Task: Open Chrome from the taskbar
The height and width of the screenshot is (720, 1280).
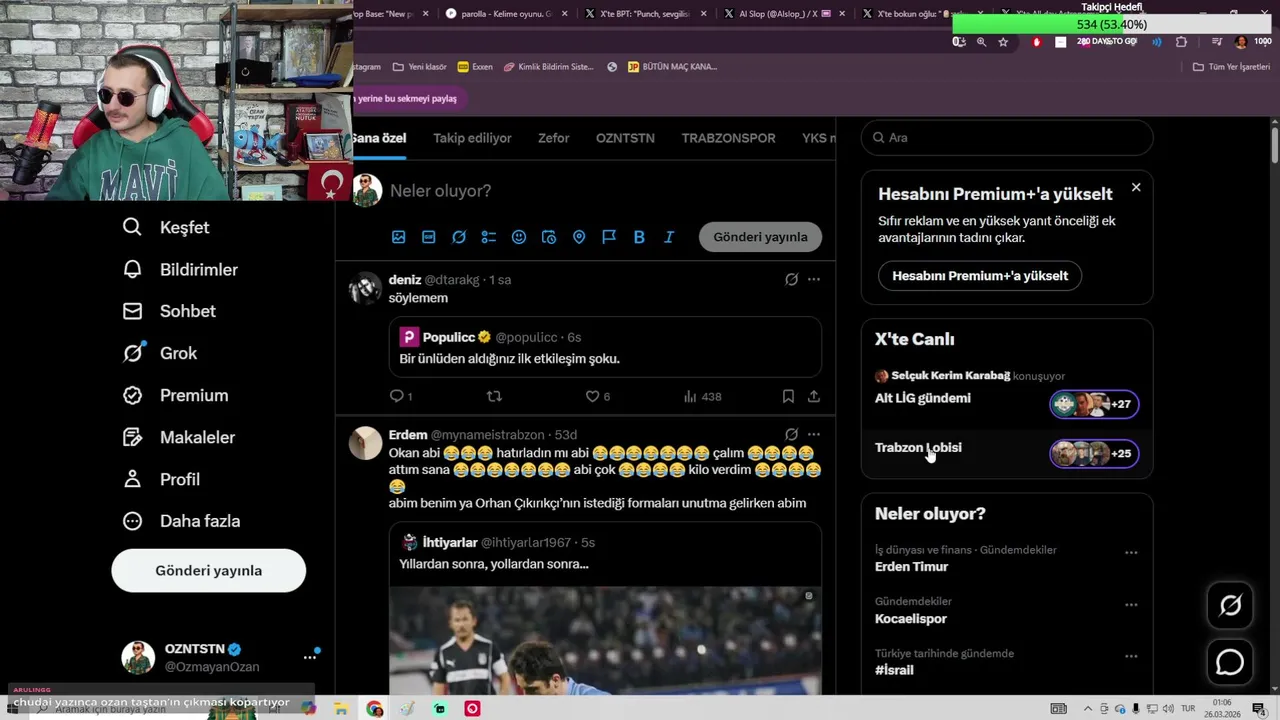Action: [x=375, y=709]
